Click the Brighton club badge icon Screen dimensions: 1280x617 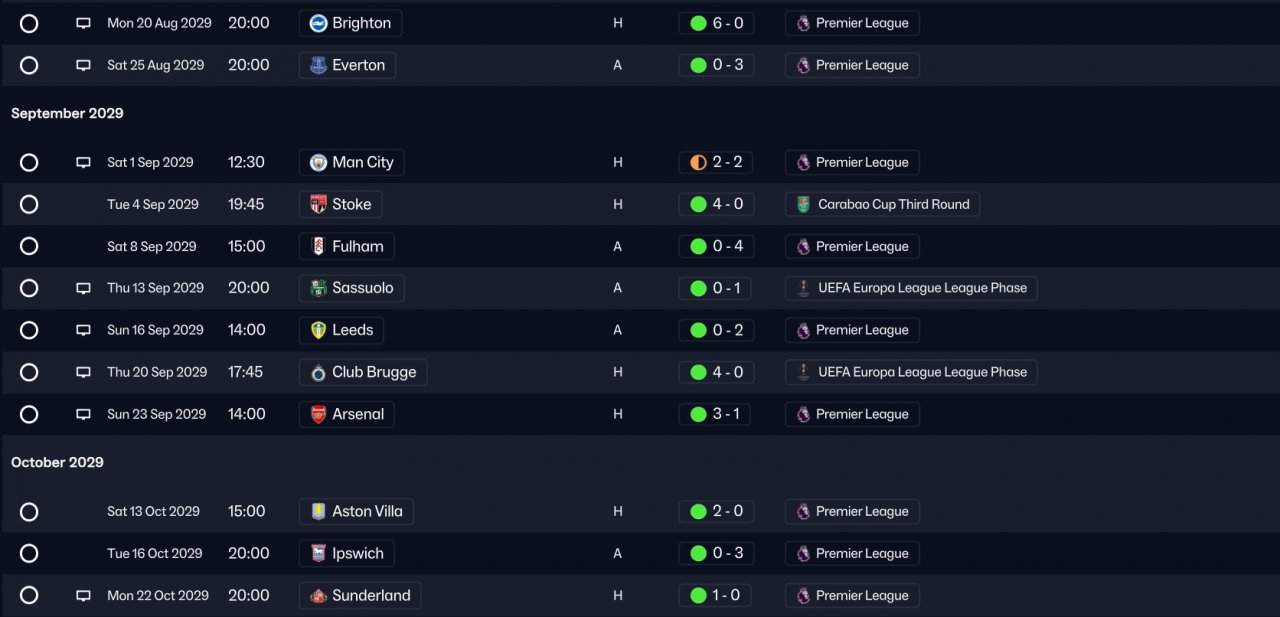(x=318, y=23)
